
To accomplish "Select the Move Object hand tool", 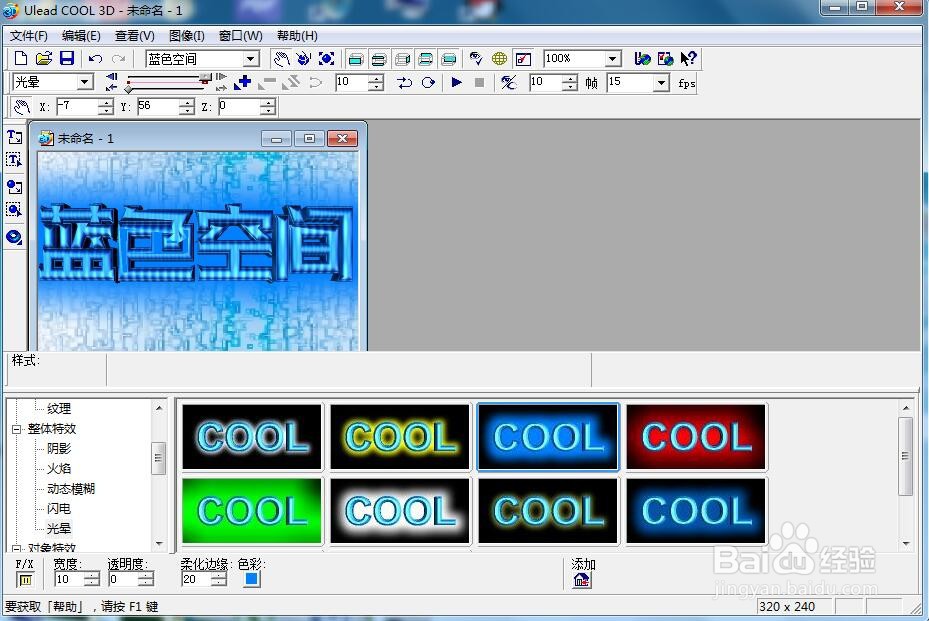I will tap(281, 59).
